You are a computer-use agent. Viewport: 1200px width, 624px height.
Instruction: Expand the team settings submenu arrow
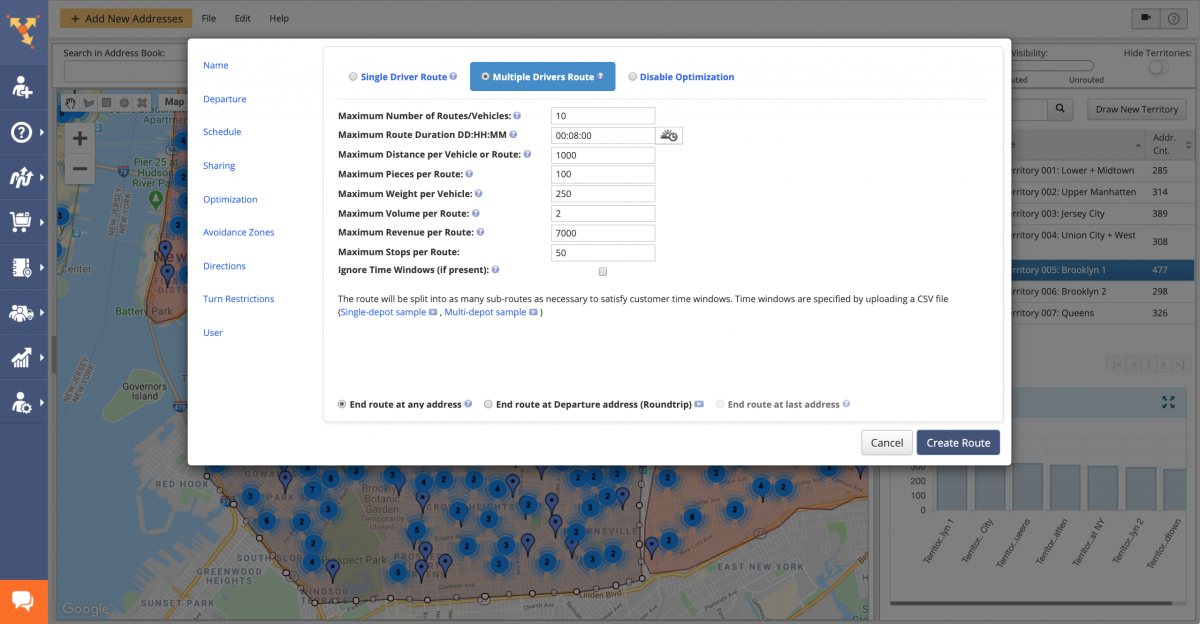tap(42, 402)
